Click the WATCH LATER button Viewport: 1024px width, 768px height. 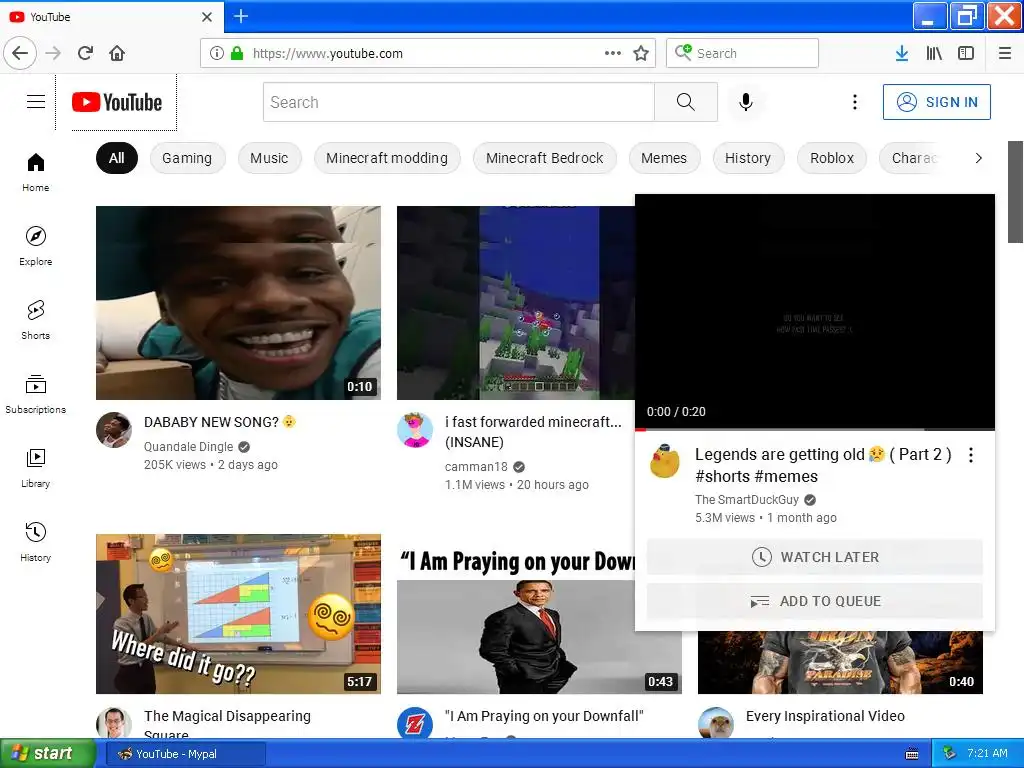tap(814, 557)
